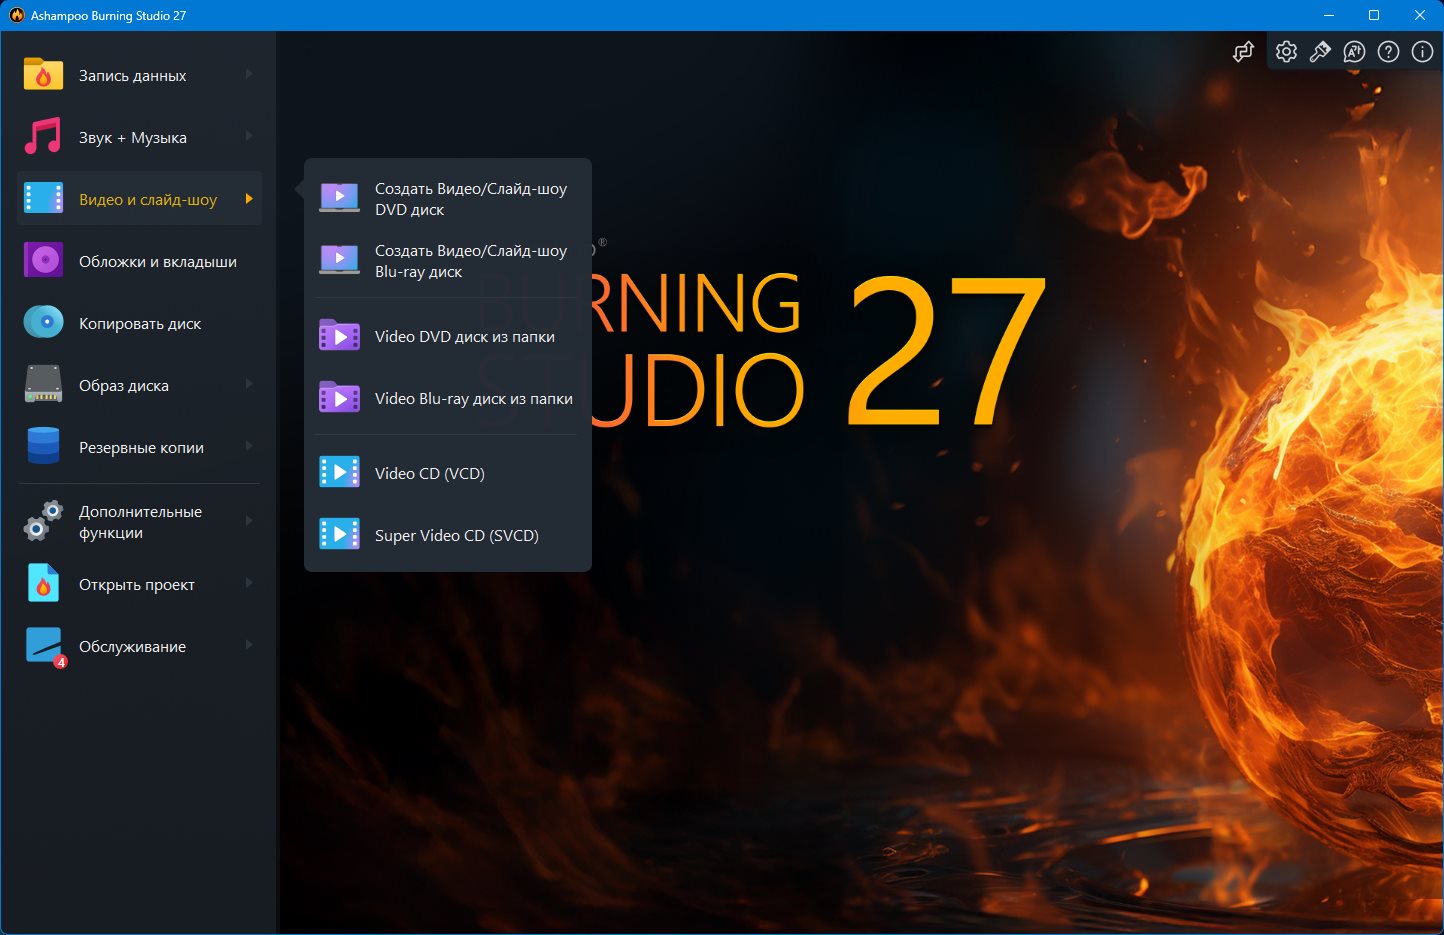Click the pink music note icon
Viewport: 1444px width, 935px height.
43,138
